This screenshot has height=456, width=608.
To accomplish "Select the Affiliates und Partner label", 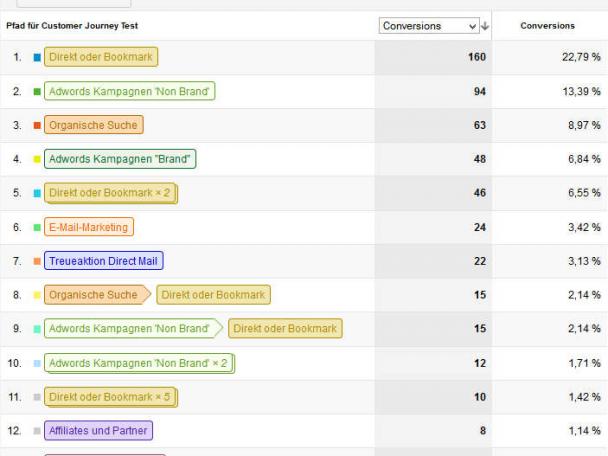I will coord(98,431).
